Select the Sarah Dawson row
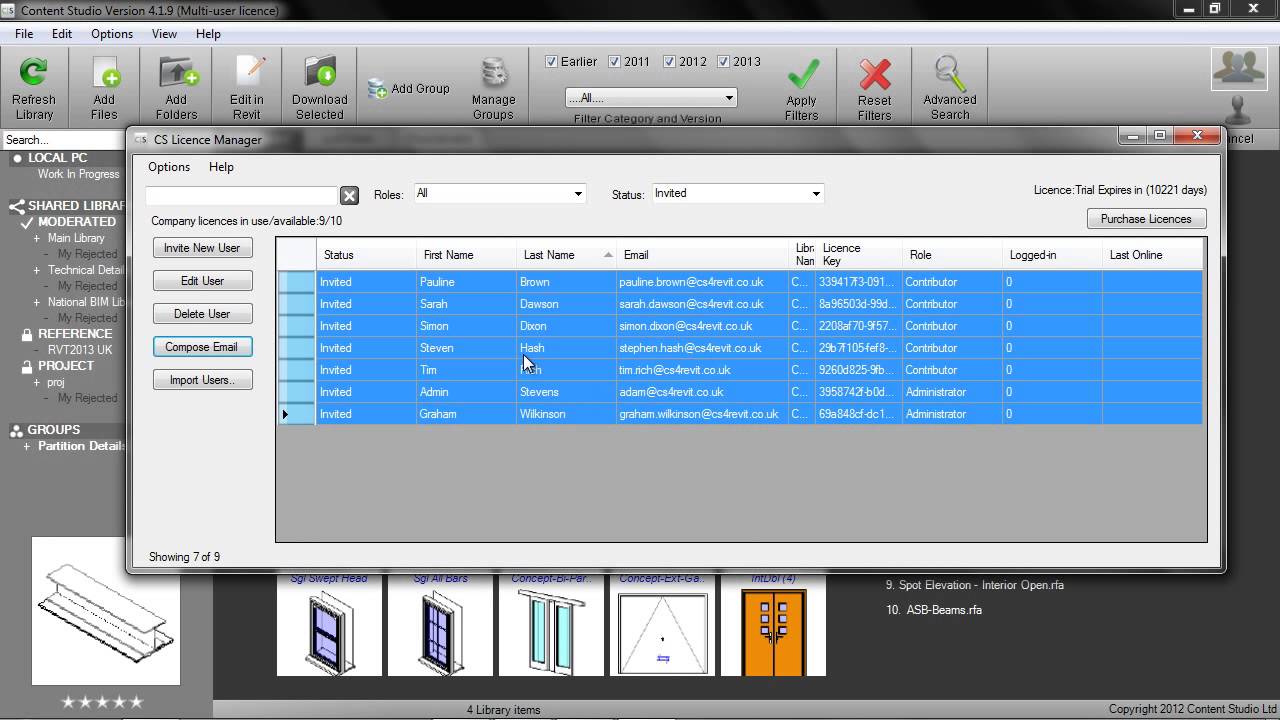 click(740, 304)
